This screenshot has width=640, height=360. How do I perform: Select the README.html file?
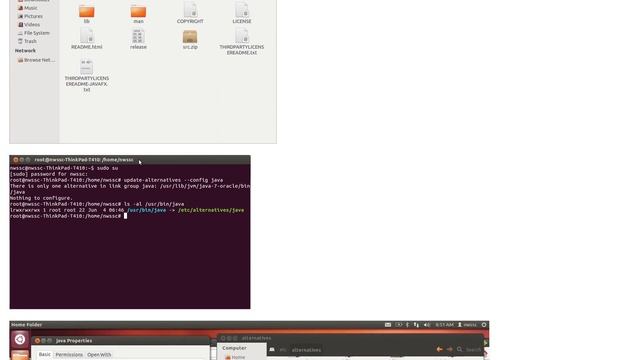point(87,39)
